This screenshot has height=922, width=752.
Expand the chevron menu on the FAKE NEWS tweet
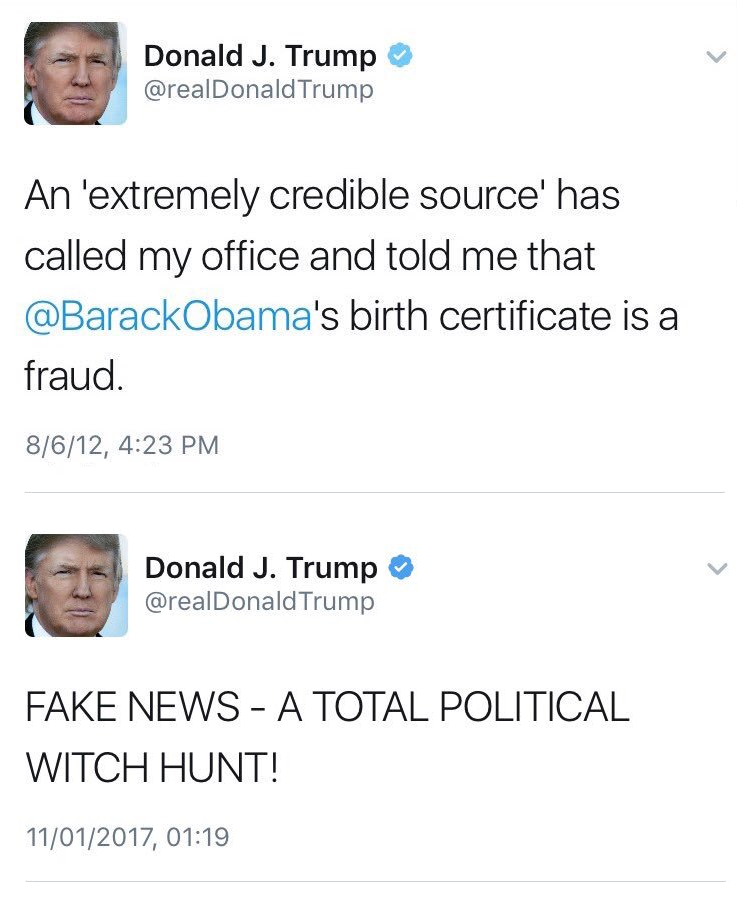717,569
